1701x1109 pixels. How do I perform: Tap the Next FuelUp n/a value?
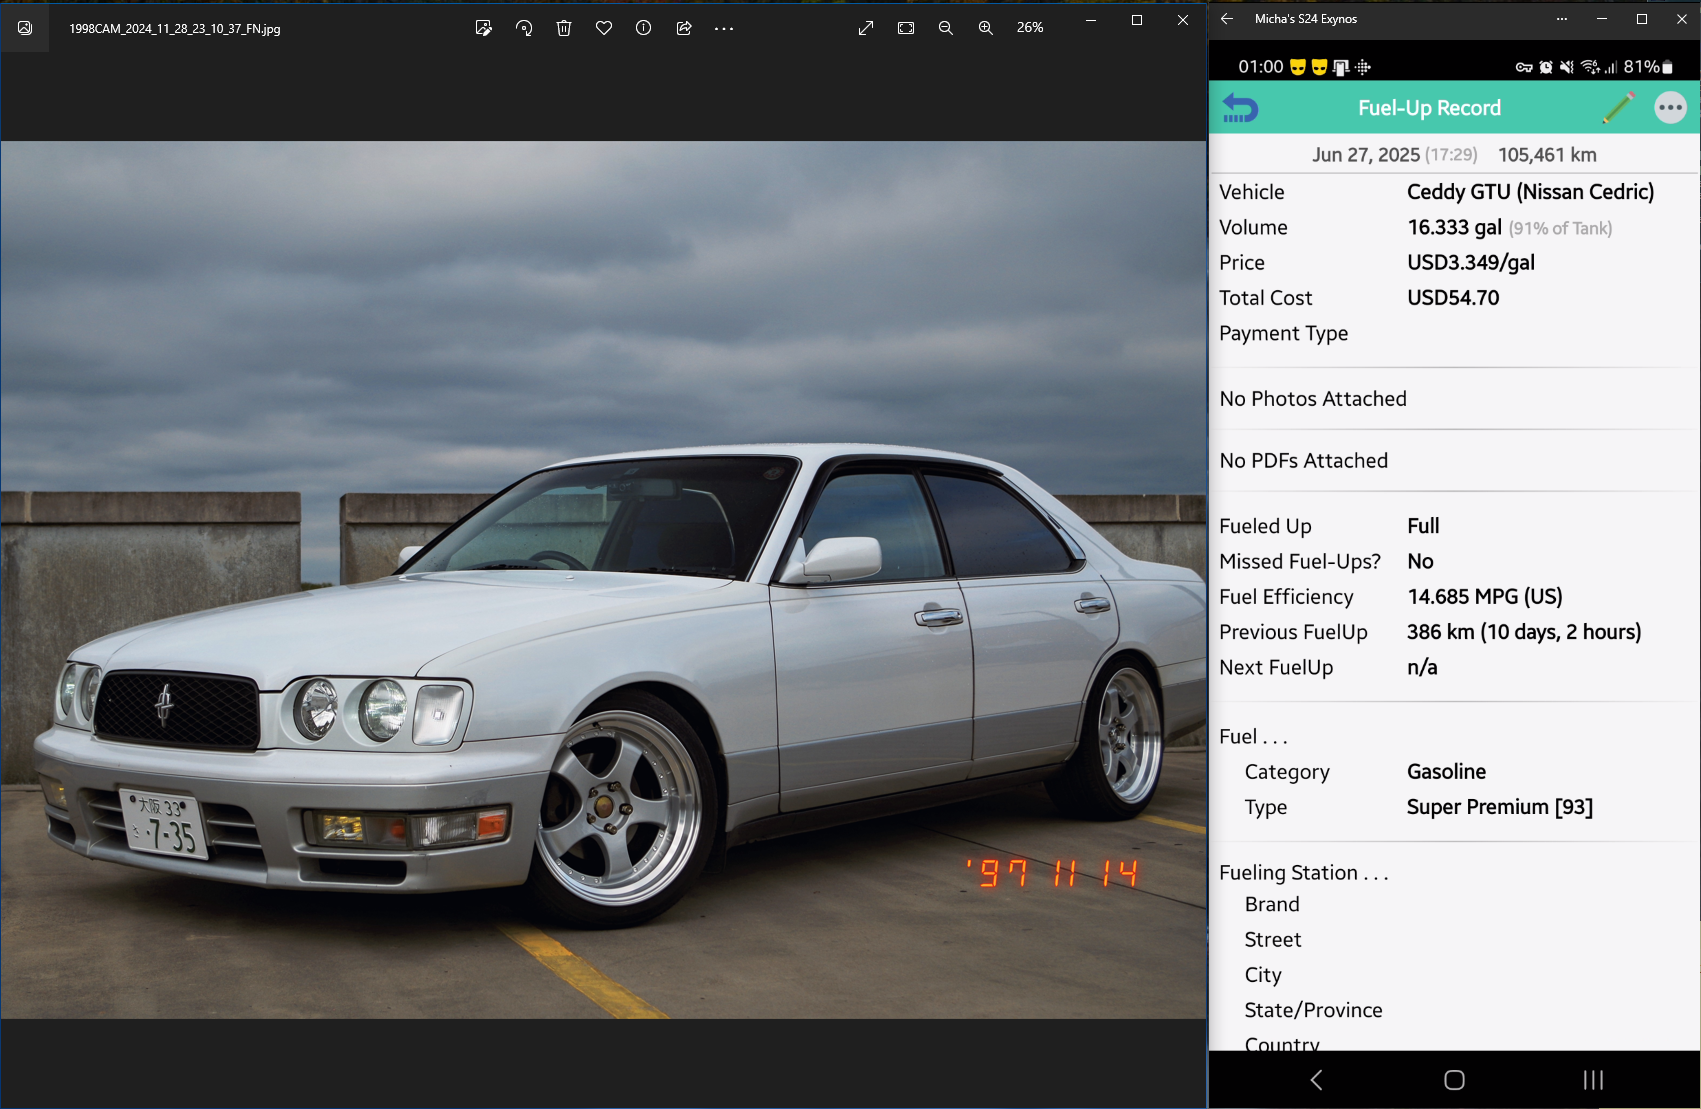tap(1422, 667)
